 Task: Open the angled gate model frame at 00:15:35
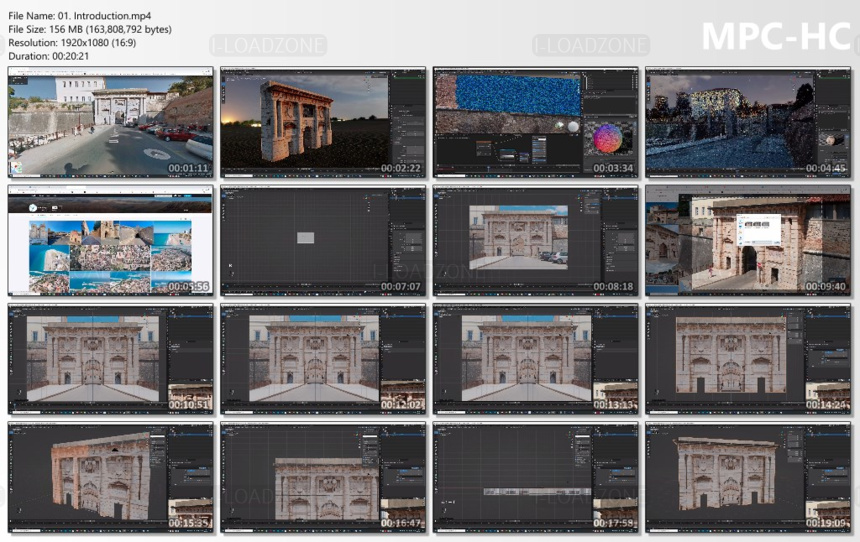(x=110, y=477)
